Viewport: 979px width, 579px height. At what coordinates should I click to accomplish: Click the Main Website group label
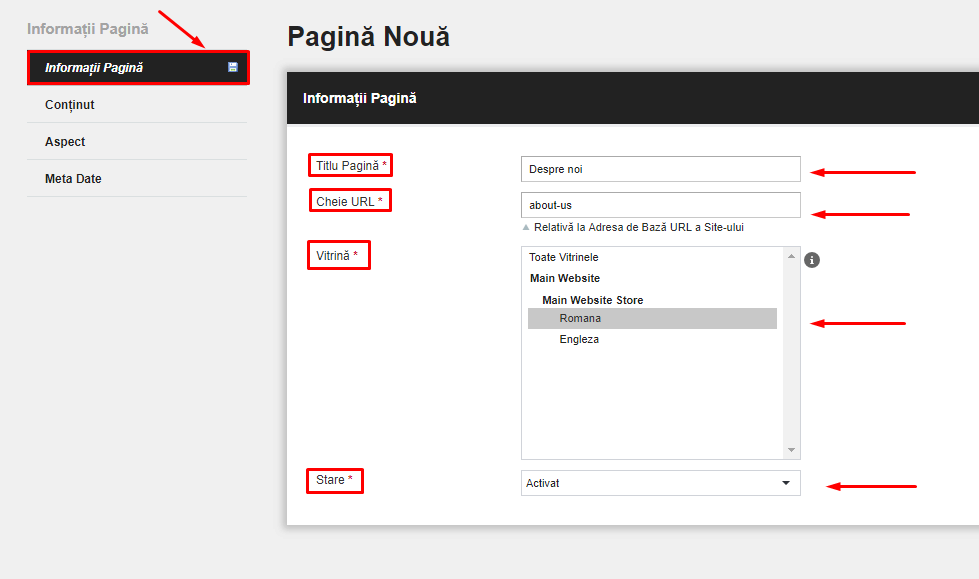(564, 279)
